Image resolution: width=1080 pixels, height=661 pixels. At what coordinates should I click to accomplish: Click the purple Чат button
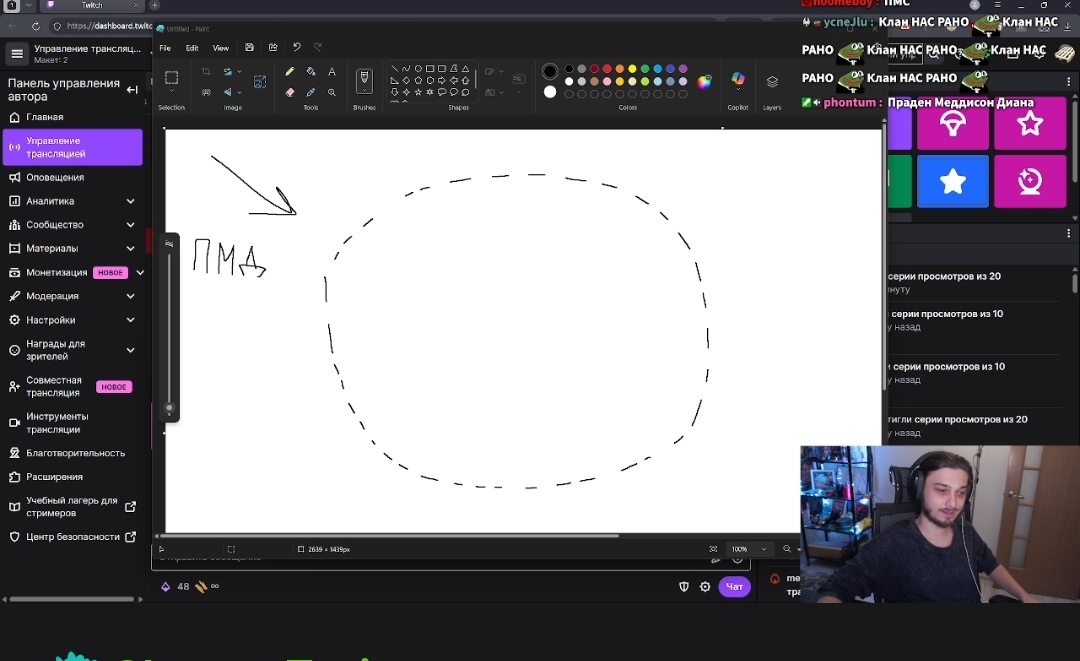(734, 587)
